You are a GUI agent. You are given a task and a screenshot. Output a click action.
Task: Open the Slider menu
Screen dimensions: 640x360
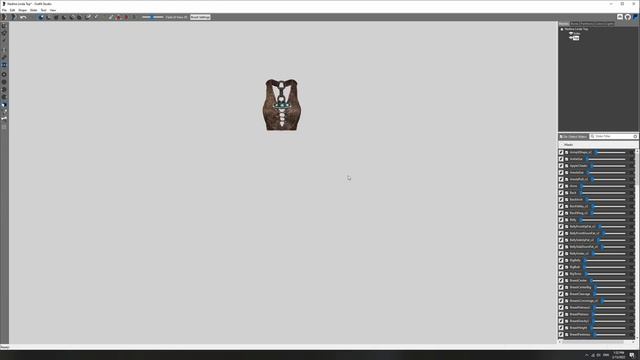(x=33, y=10)
